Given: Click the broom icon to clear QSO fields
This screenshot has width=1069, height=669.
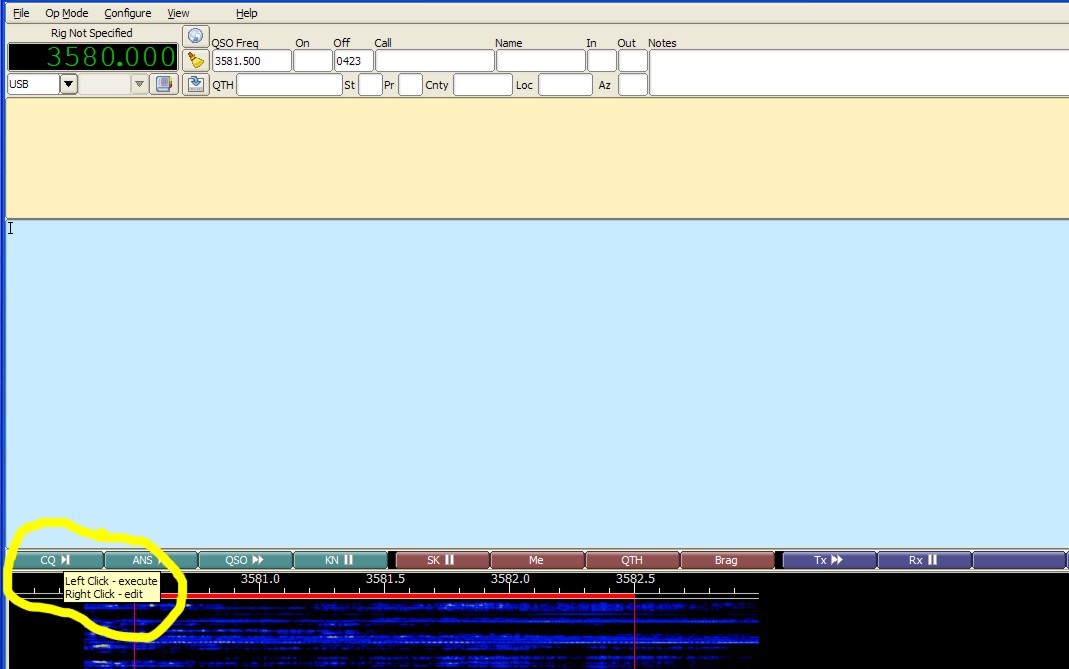Looking at the screenshot, I should click(x=196, y=61).
